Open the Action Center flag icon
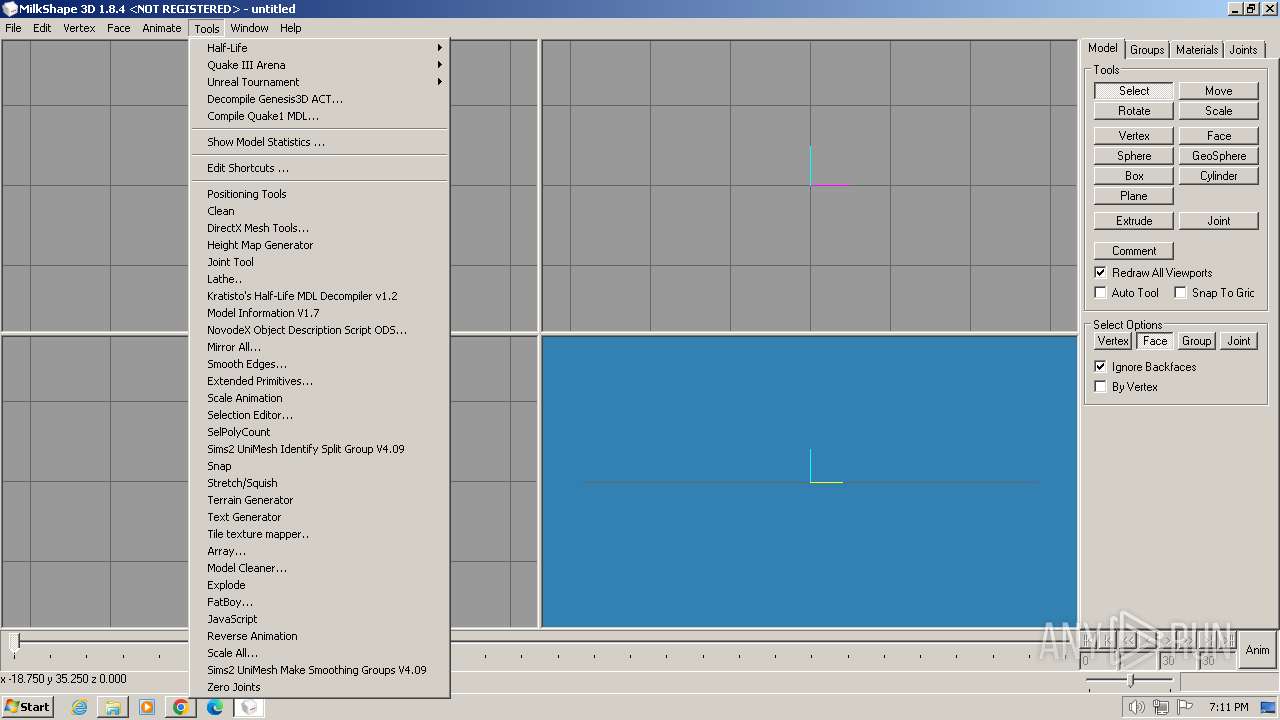 coord(1184,707)
